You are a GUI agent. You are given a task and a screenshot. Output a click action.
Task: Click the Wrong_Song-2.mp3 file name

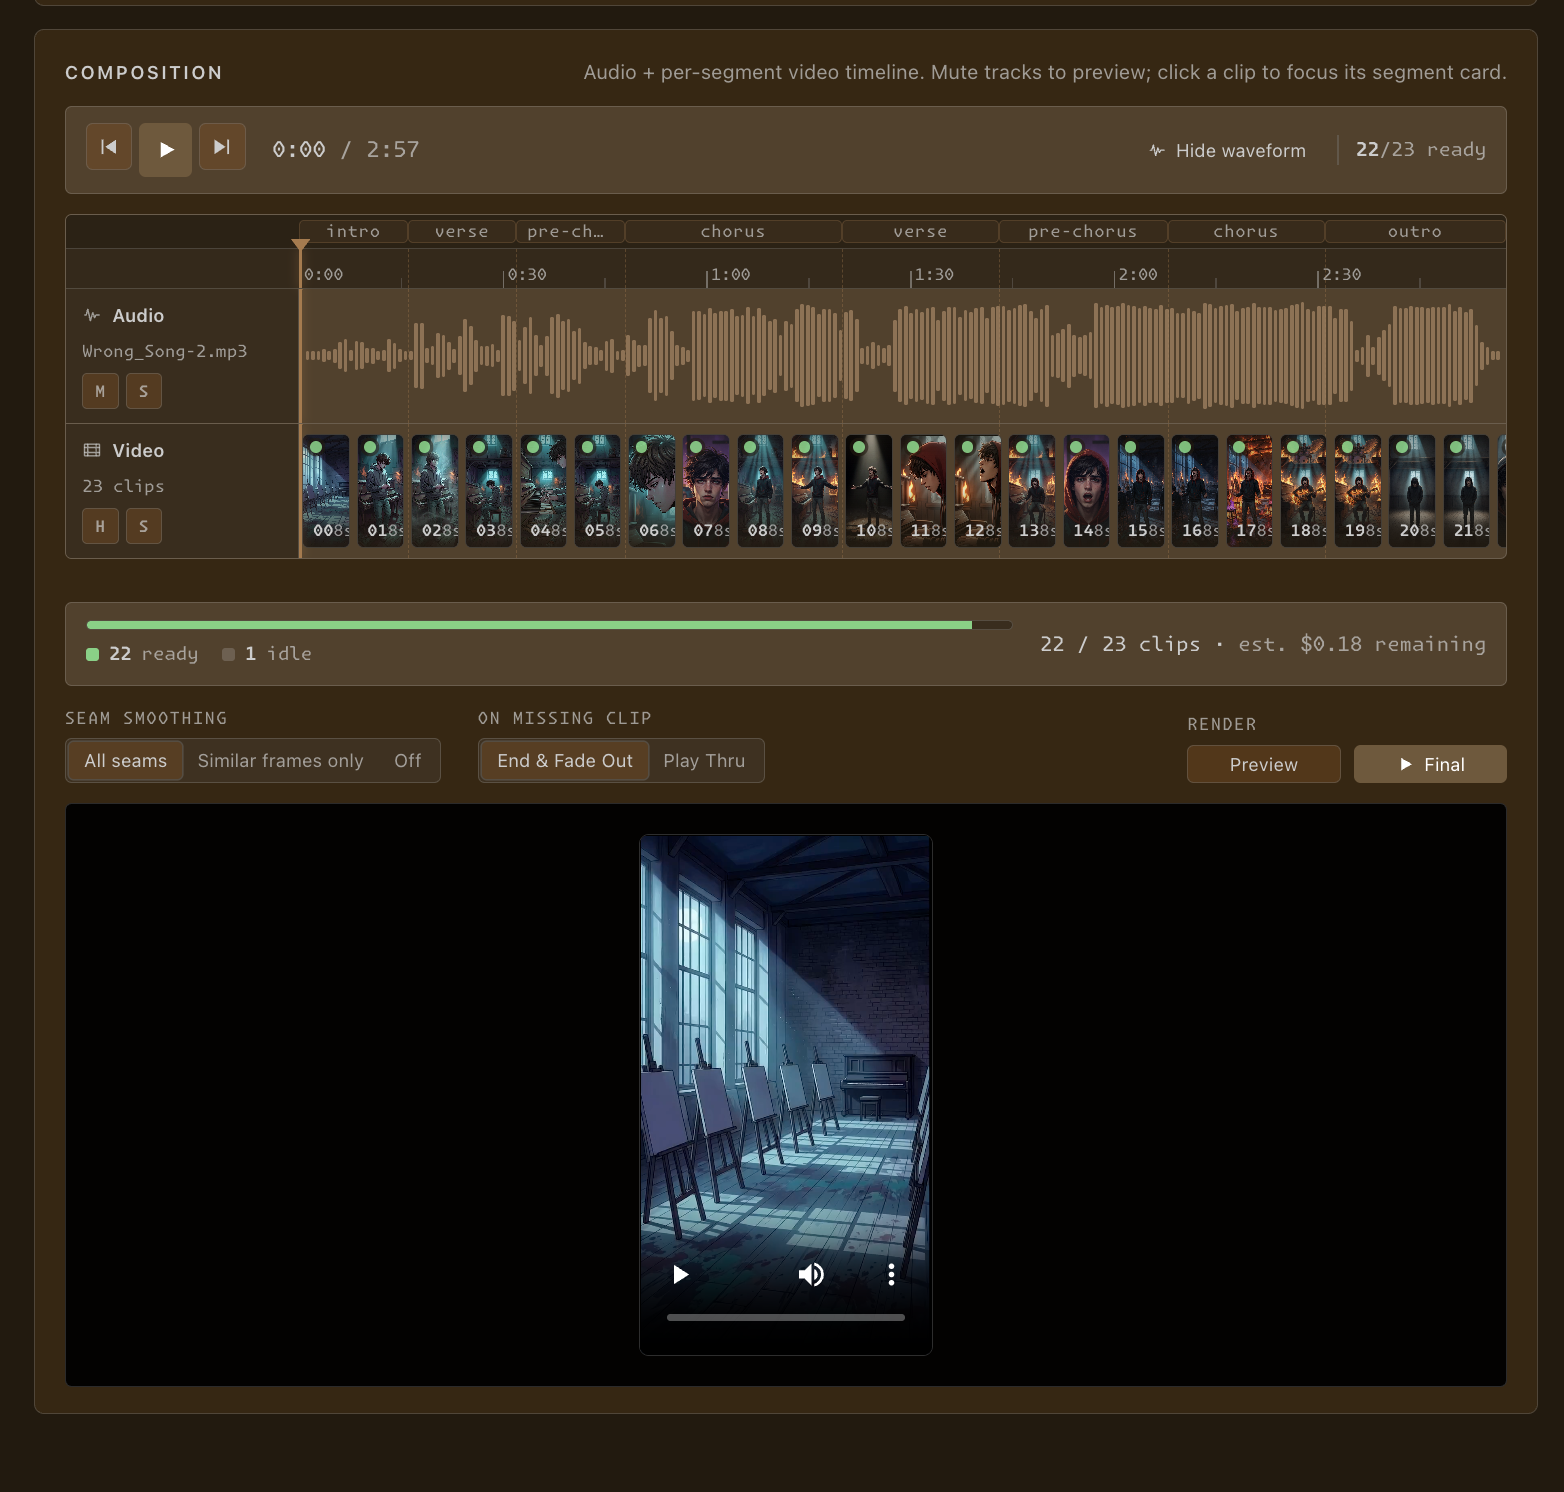click(164, 351)
